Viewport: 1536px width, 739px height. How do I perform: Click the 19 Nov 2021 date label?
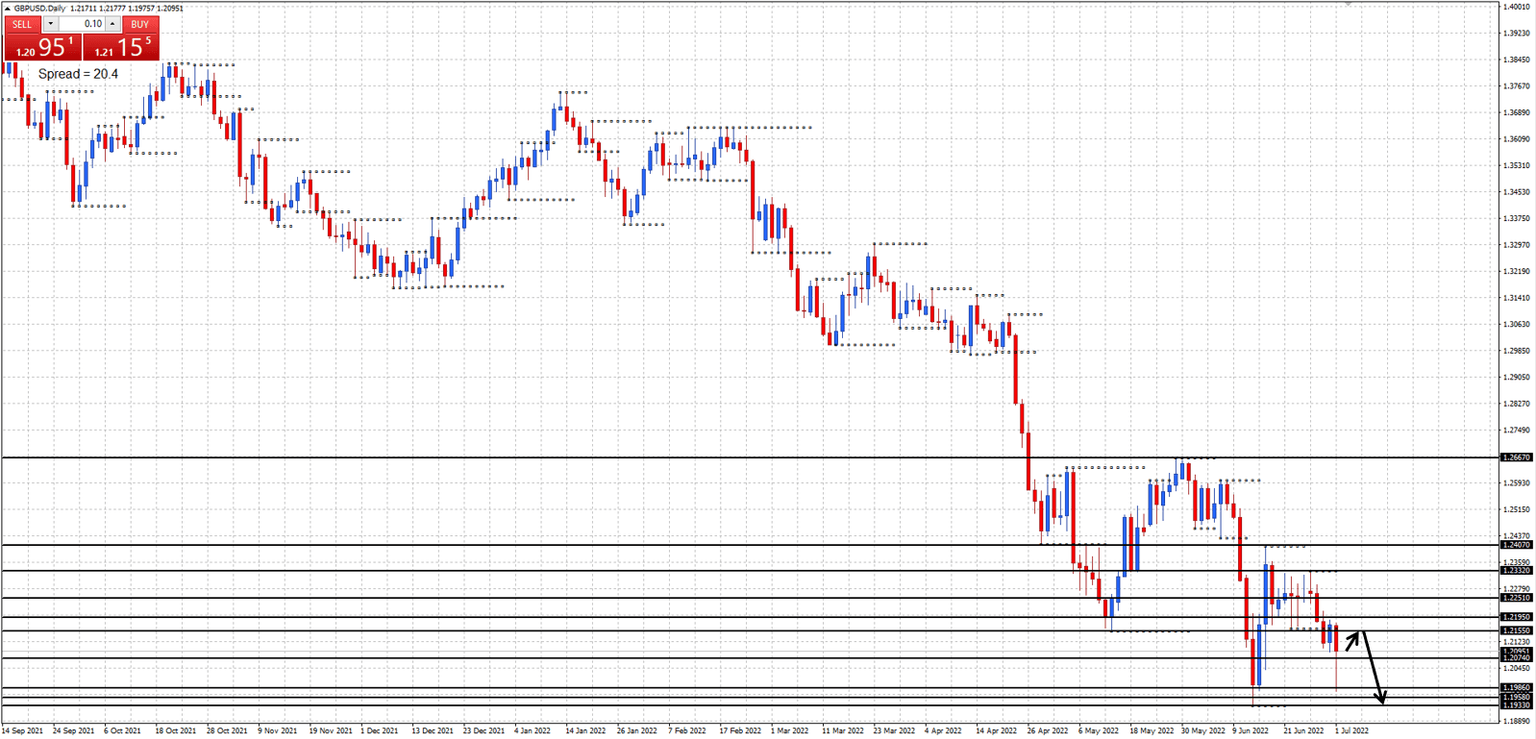(x=329, y=731)
